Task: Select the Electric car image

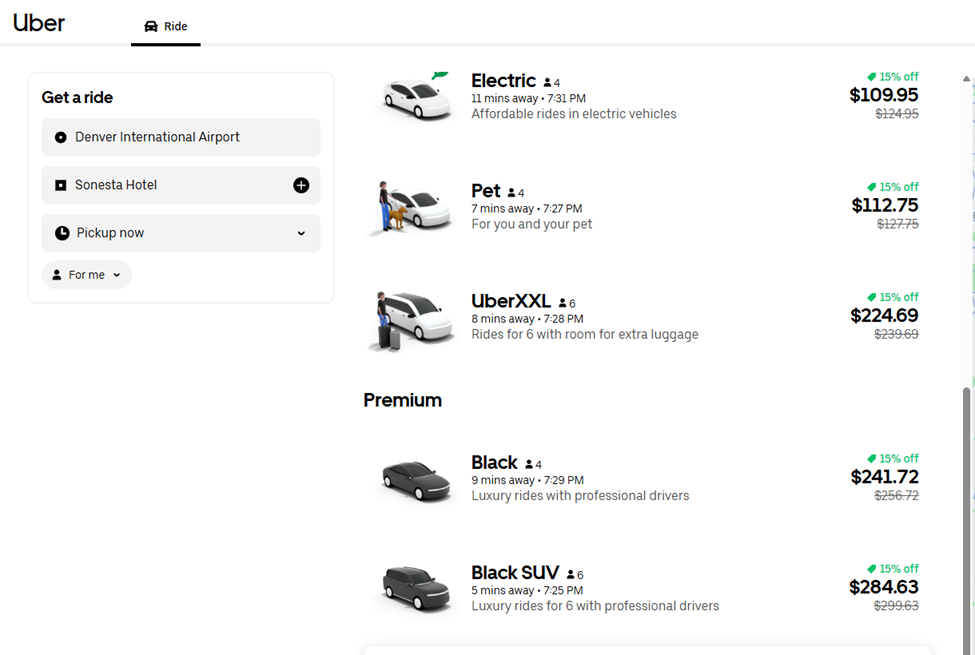Action: click(416, 97)
